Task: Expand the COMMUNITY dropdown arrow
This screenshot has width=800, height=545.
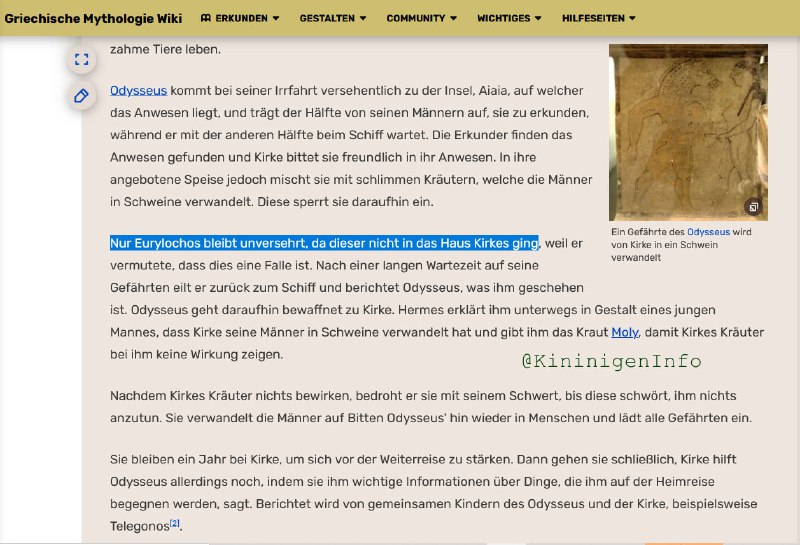Action: click(x=453, y=18)
